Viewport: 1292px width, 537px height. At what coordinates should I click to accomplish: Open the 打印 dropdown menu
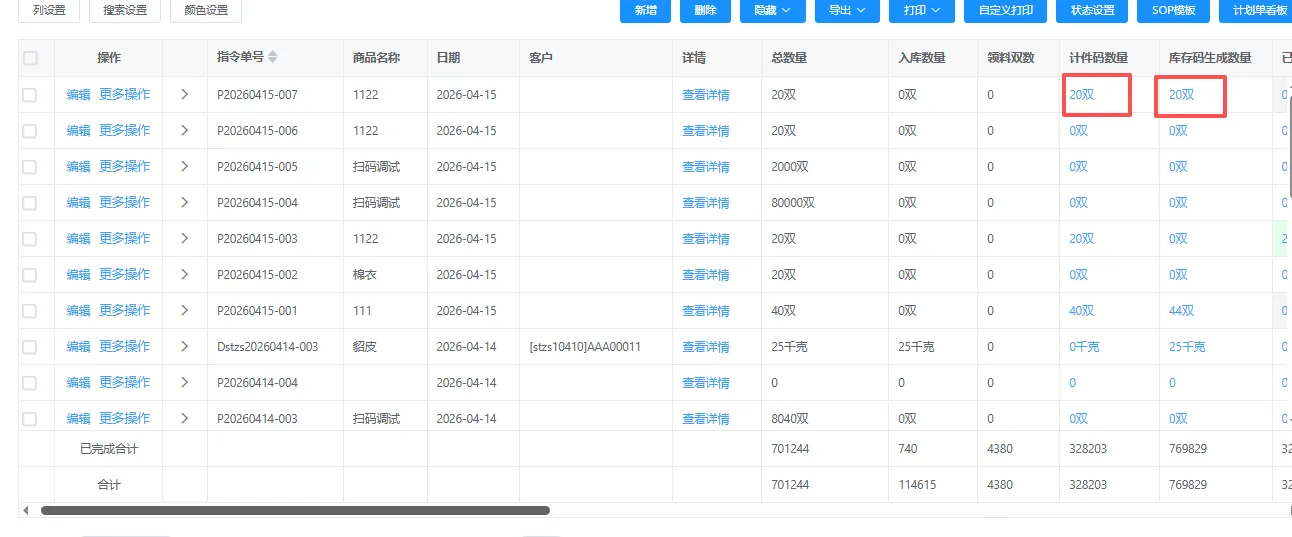pos(921,10)
